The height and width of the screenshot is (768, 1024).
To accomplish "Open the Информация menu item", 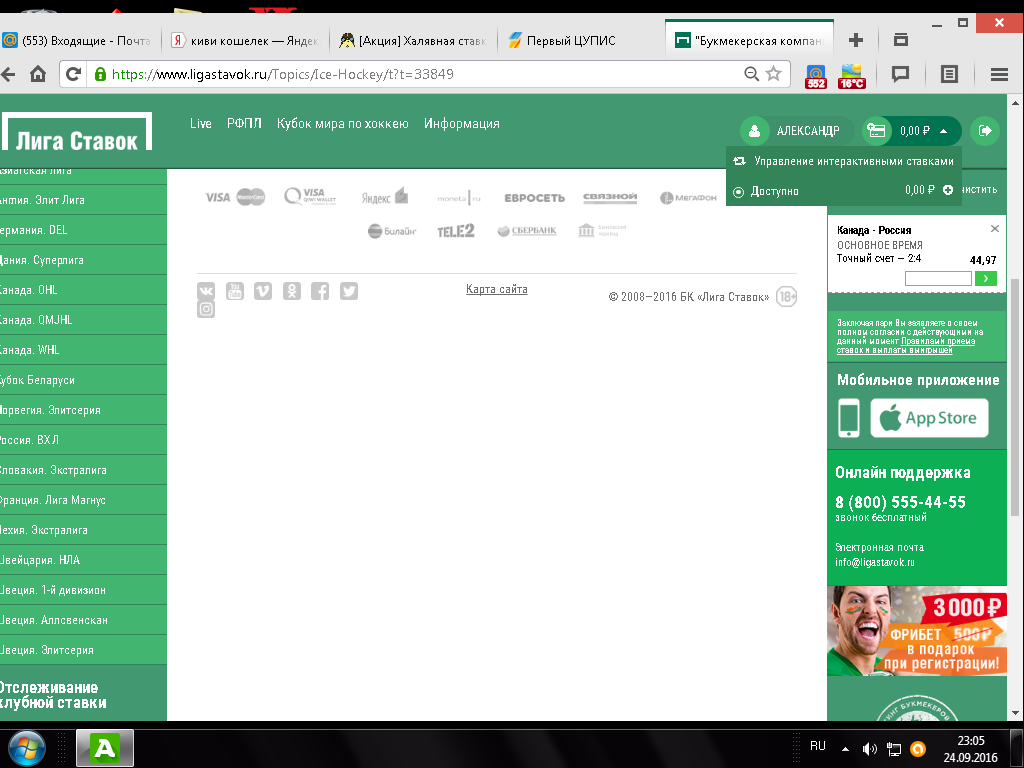I will point(462,123).
